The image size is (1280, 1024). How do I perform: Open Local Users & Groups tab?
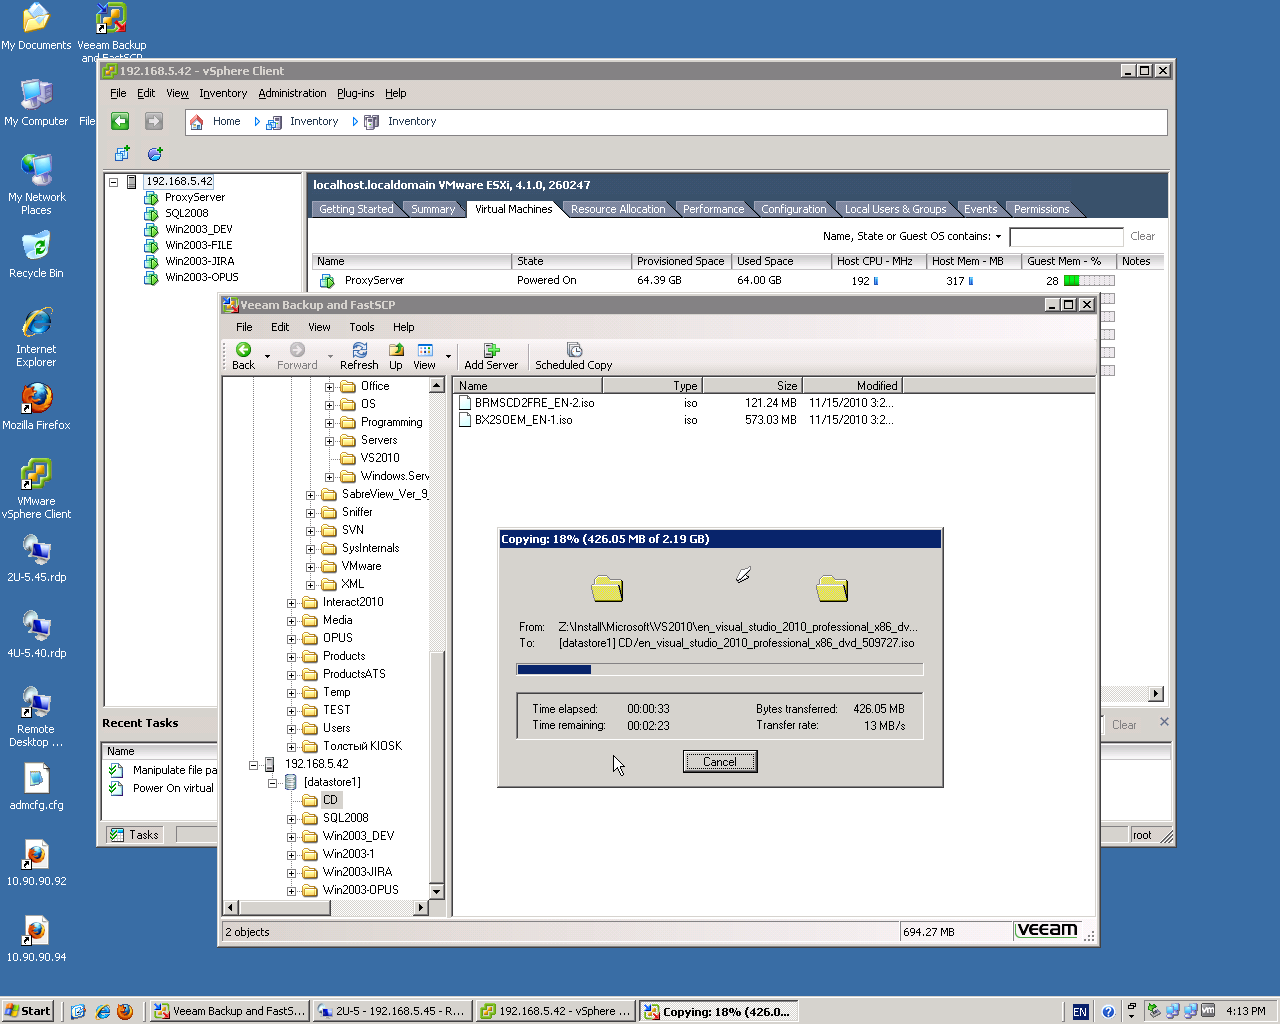click(895, 209)
